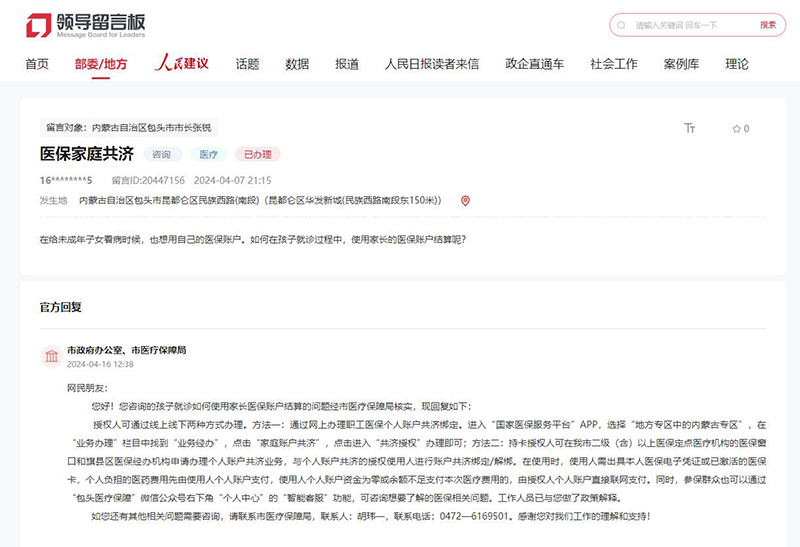Click the 咨询 tag
Viewport: 800px width, 547px height.
pyautogui.click(x=162, y=154)
